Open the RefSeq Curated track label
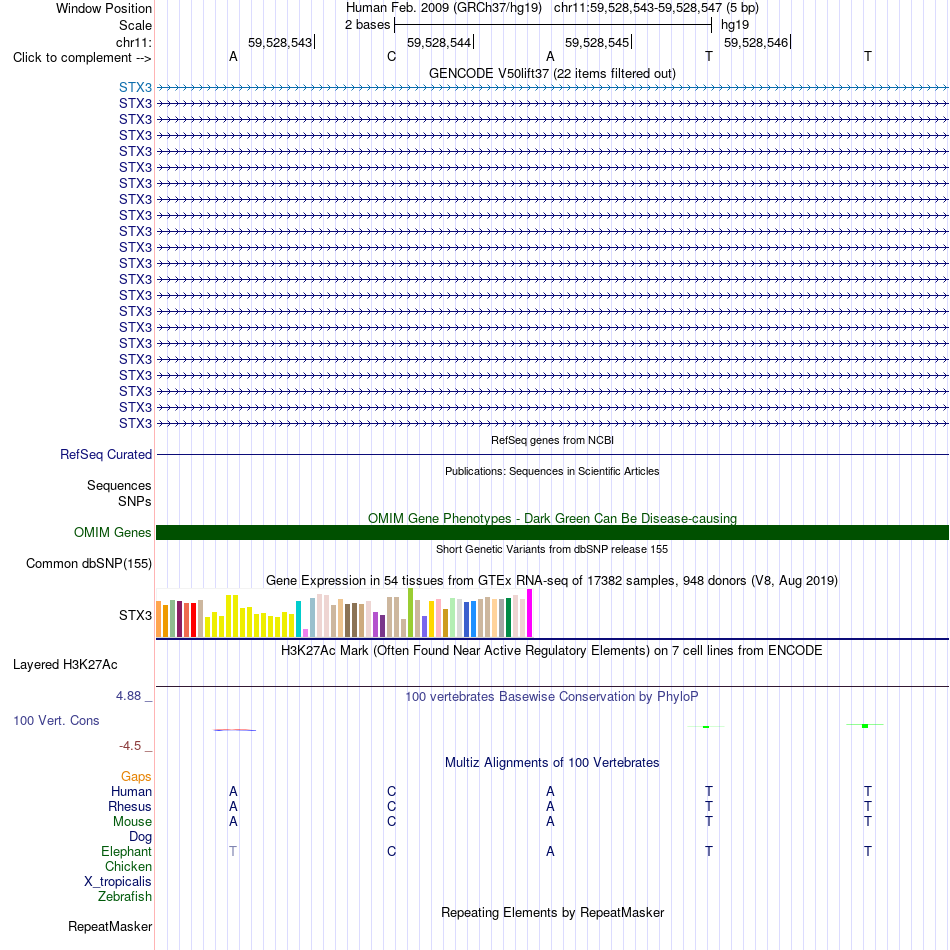Screen dimensions: 950x950 (106, 454)
